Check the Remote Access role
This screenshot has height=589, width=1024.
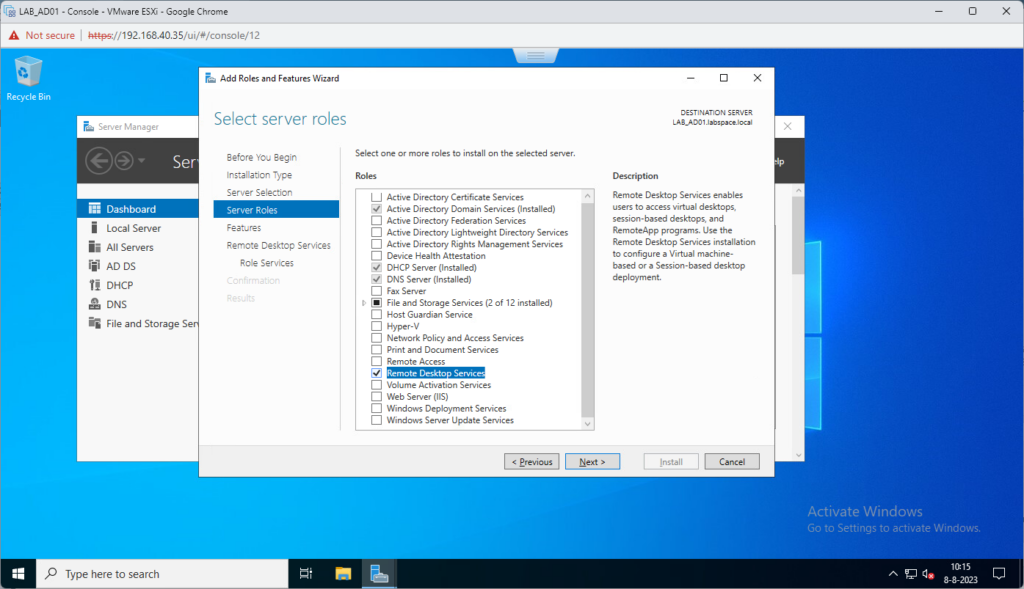[376, 362]
